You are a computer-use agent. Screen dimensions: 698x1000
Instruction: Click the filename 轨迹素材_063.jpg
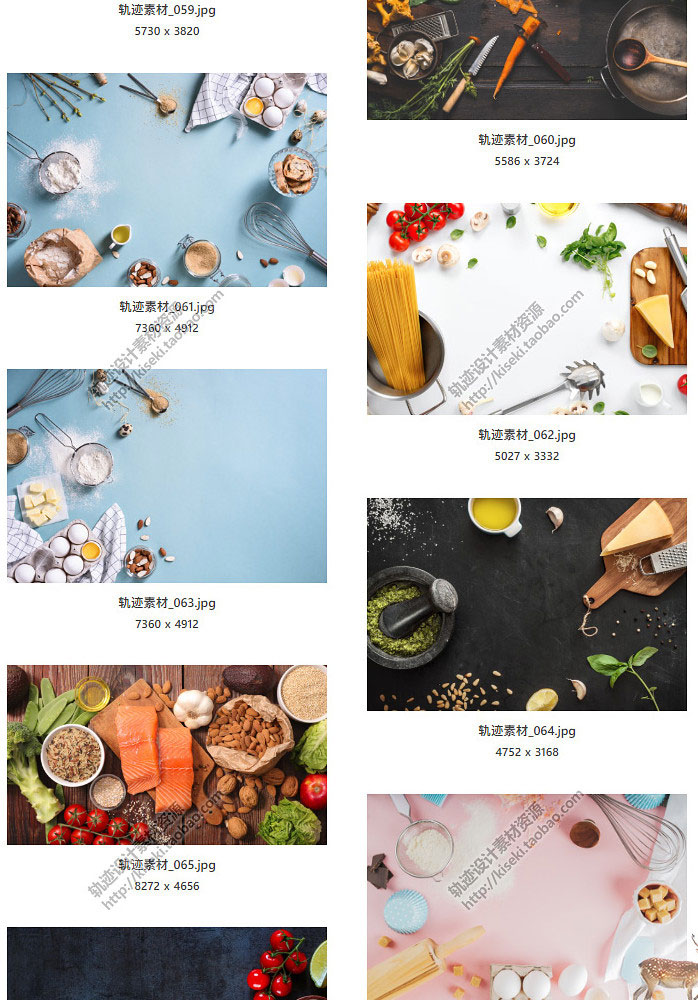(167, 603)
